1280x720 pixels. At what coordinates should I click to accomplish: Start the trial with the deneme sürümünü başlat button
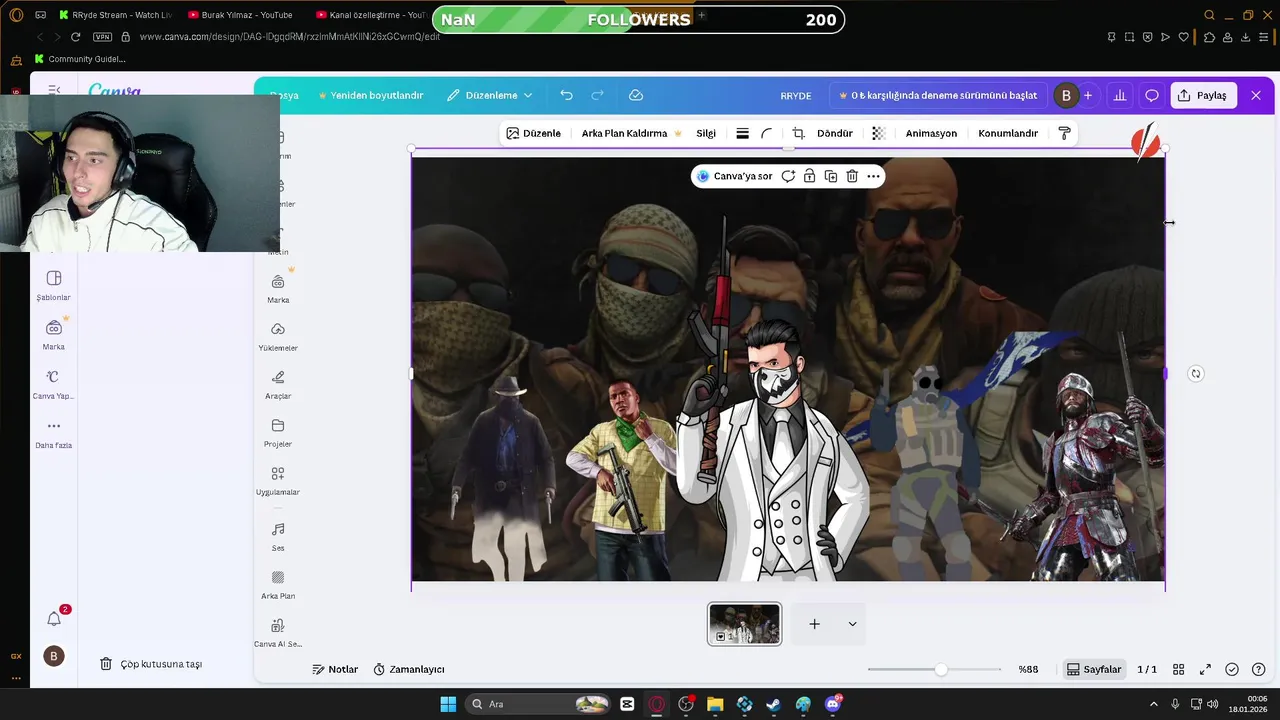pyautogui.click(x=938, y=95)
